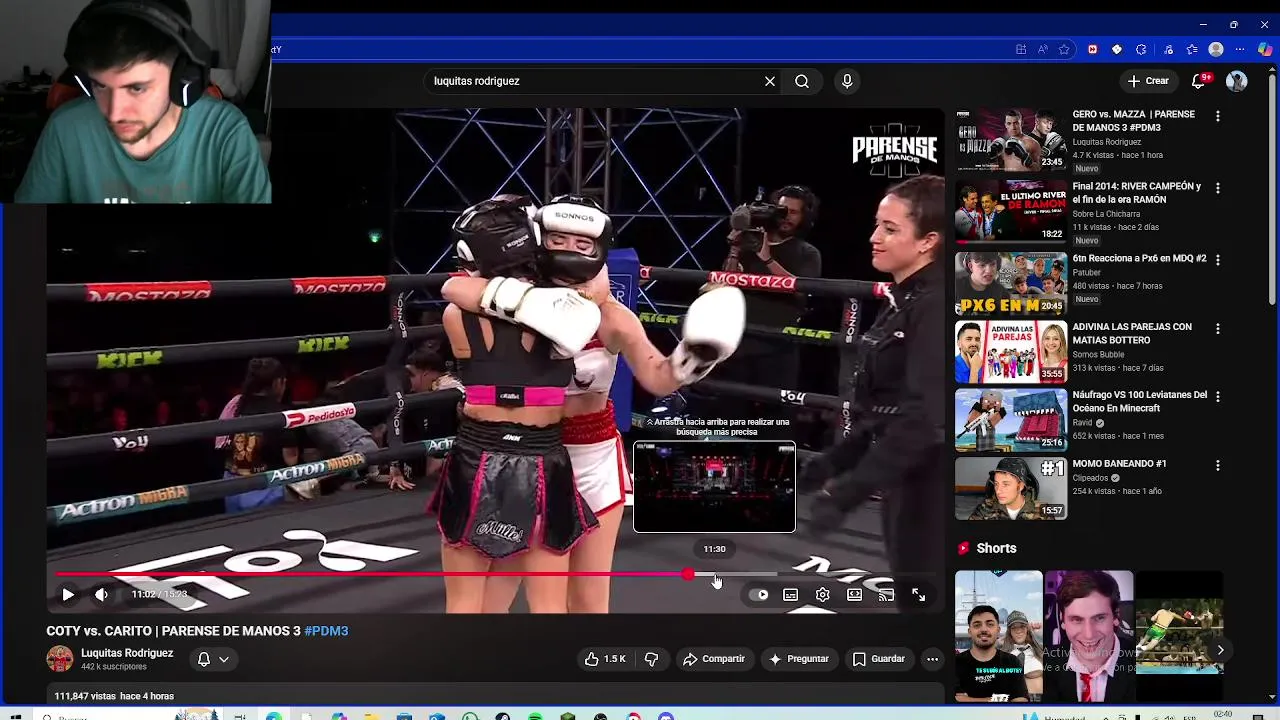Open Spotify from the taskbar
The height and width of the screenshot is (720, 1280).
(x=535, y=716)
